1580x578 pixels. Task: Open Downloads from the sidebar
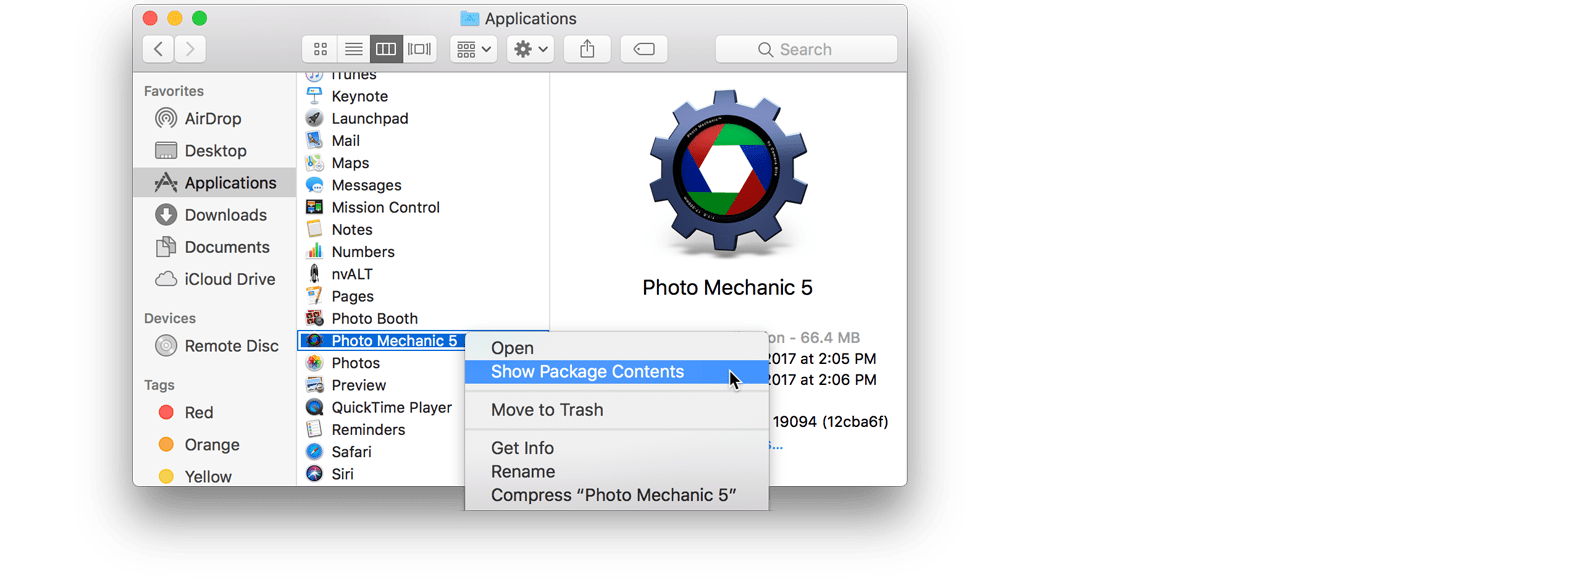click(214, 214)
